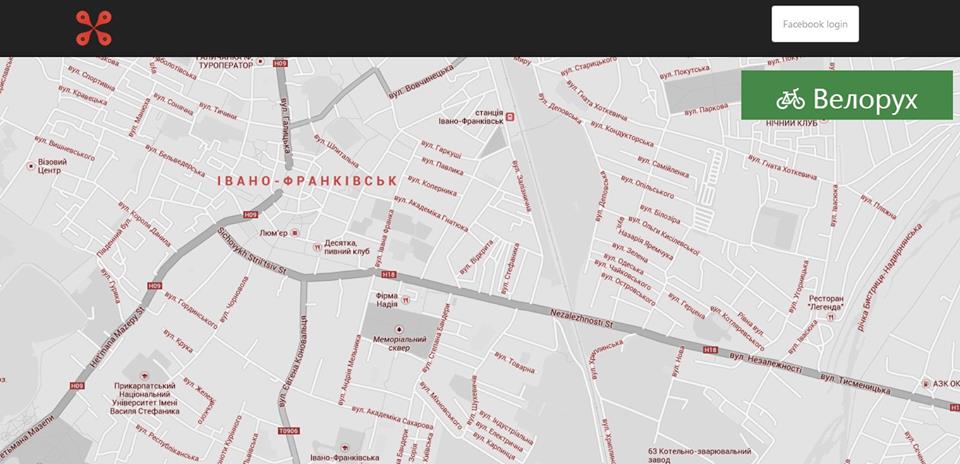Click the red four-pin site logo
The image size is (960, 464).
tap(94, 28)
